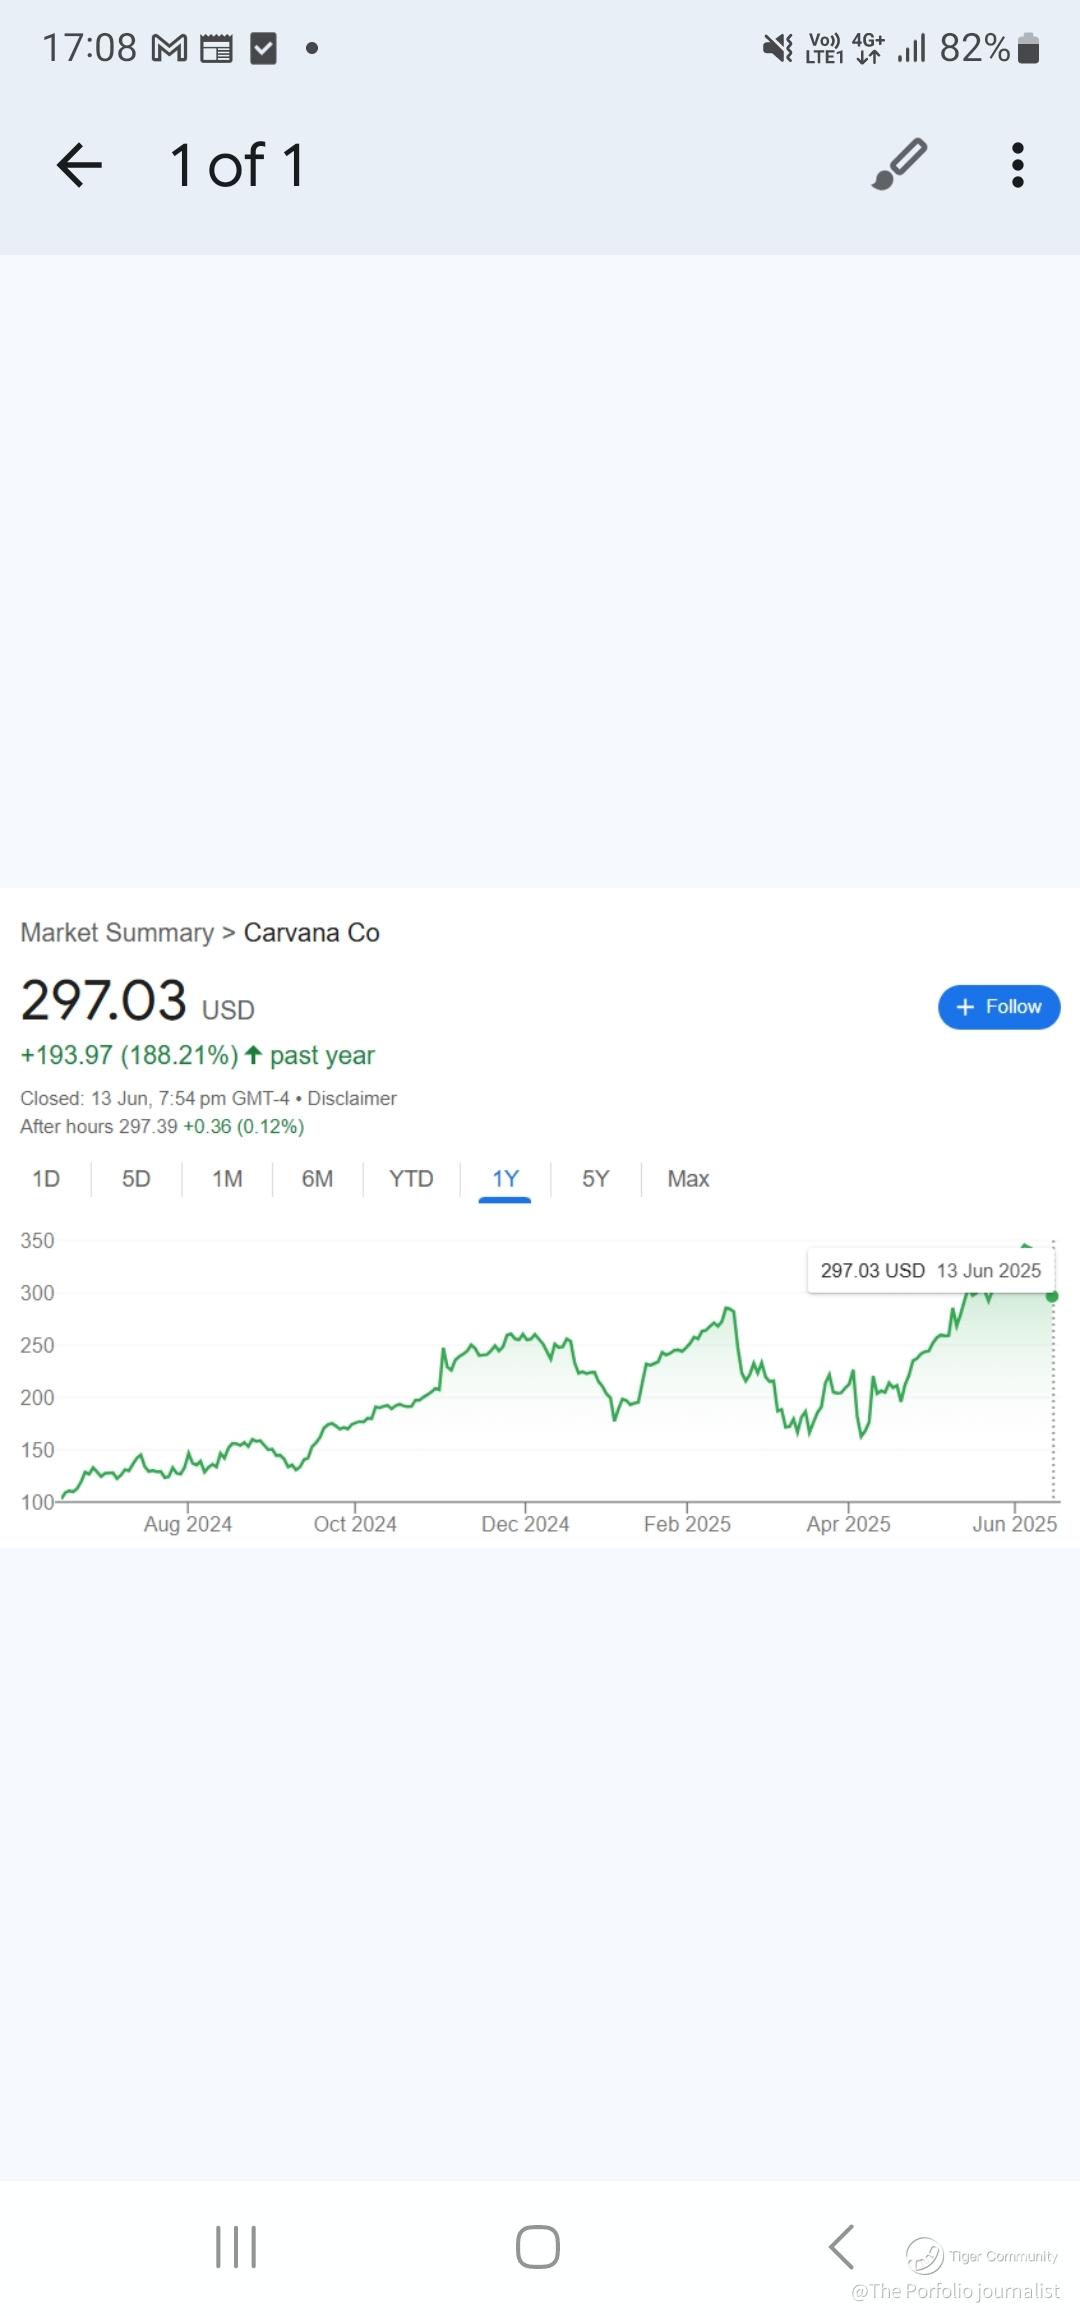The height and width of the screenshot is (2316, 1080).
Task: Open the edit brush tool
Action: click(899, 165)
